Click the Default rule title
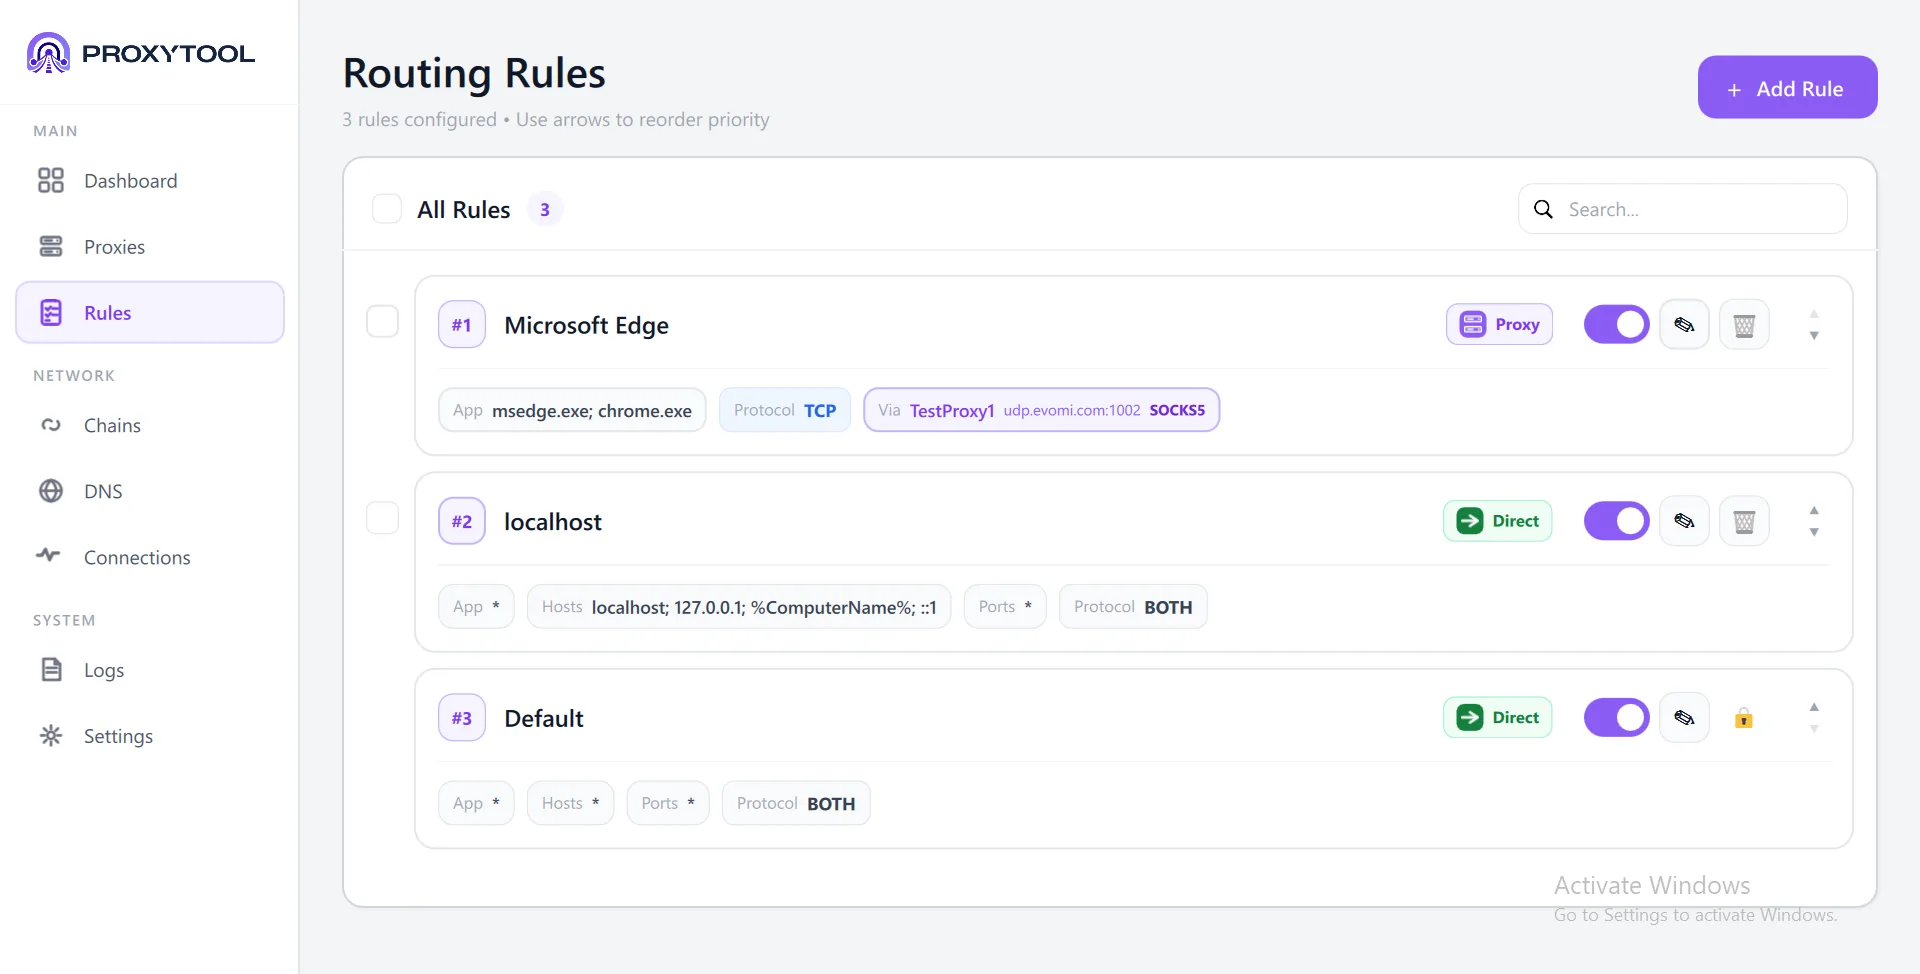The height and width of the screenshot is (974, 1920). tap(544, 718)
